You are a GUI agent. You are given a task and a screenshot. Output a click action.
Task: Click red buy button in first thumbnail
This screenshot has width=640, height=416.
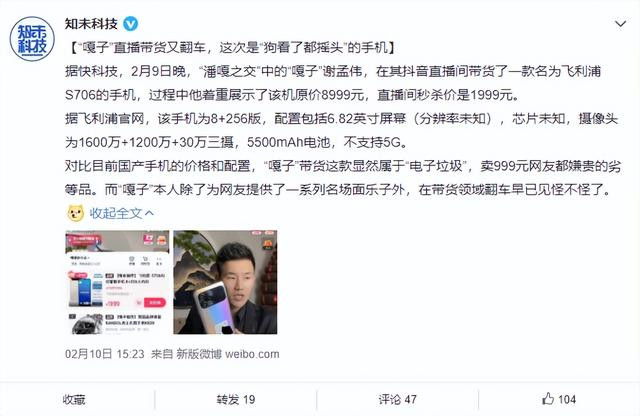pos(155,303)
